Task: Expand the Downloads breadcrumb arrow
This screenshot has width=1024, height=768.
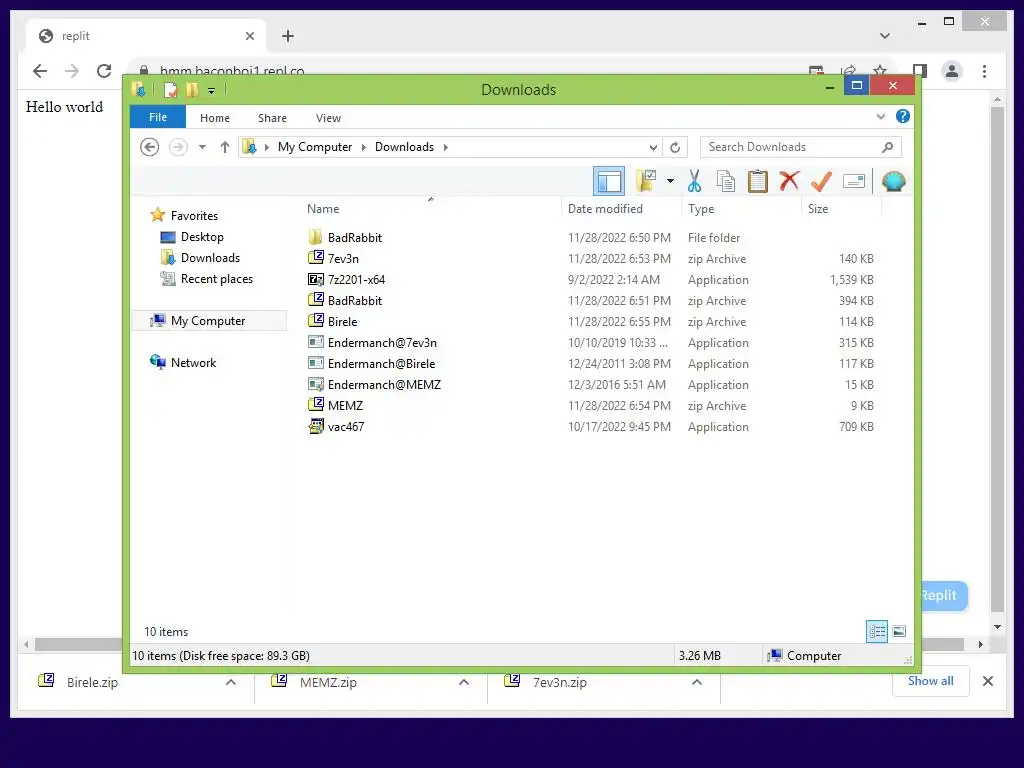Action: pyautogui.click(x=445, y=148)
